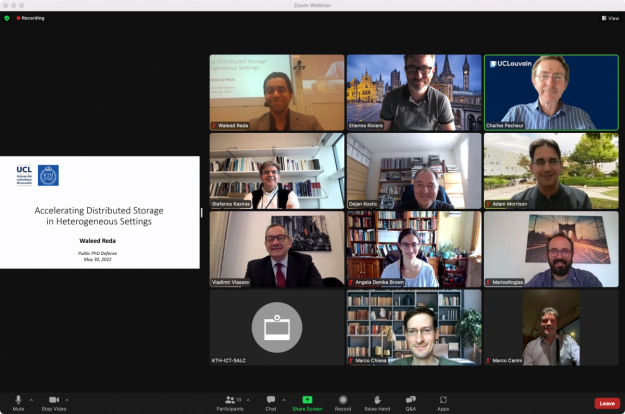
Task: Select Charles Pecheur's video tile
Action: [550, 92]
